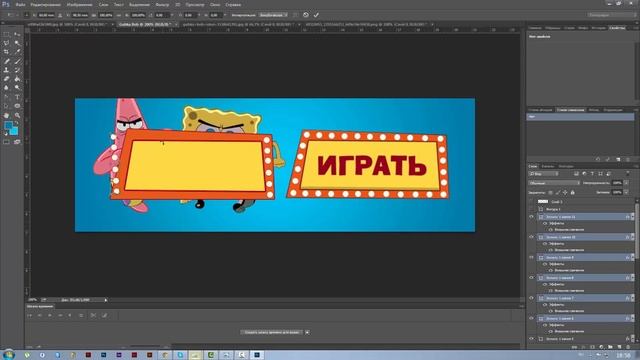Select the Healing Brush tool
The height and width of the screenshot is (360, 640).
coord(6,61)
